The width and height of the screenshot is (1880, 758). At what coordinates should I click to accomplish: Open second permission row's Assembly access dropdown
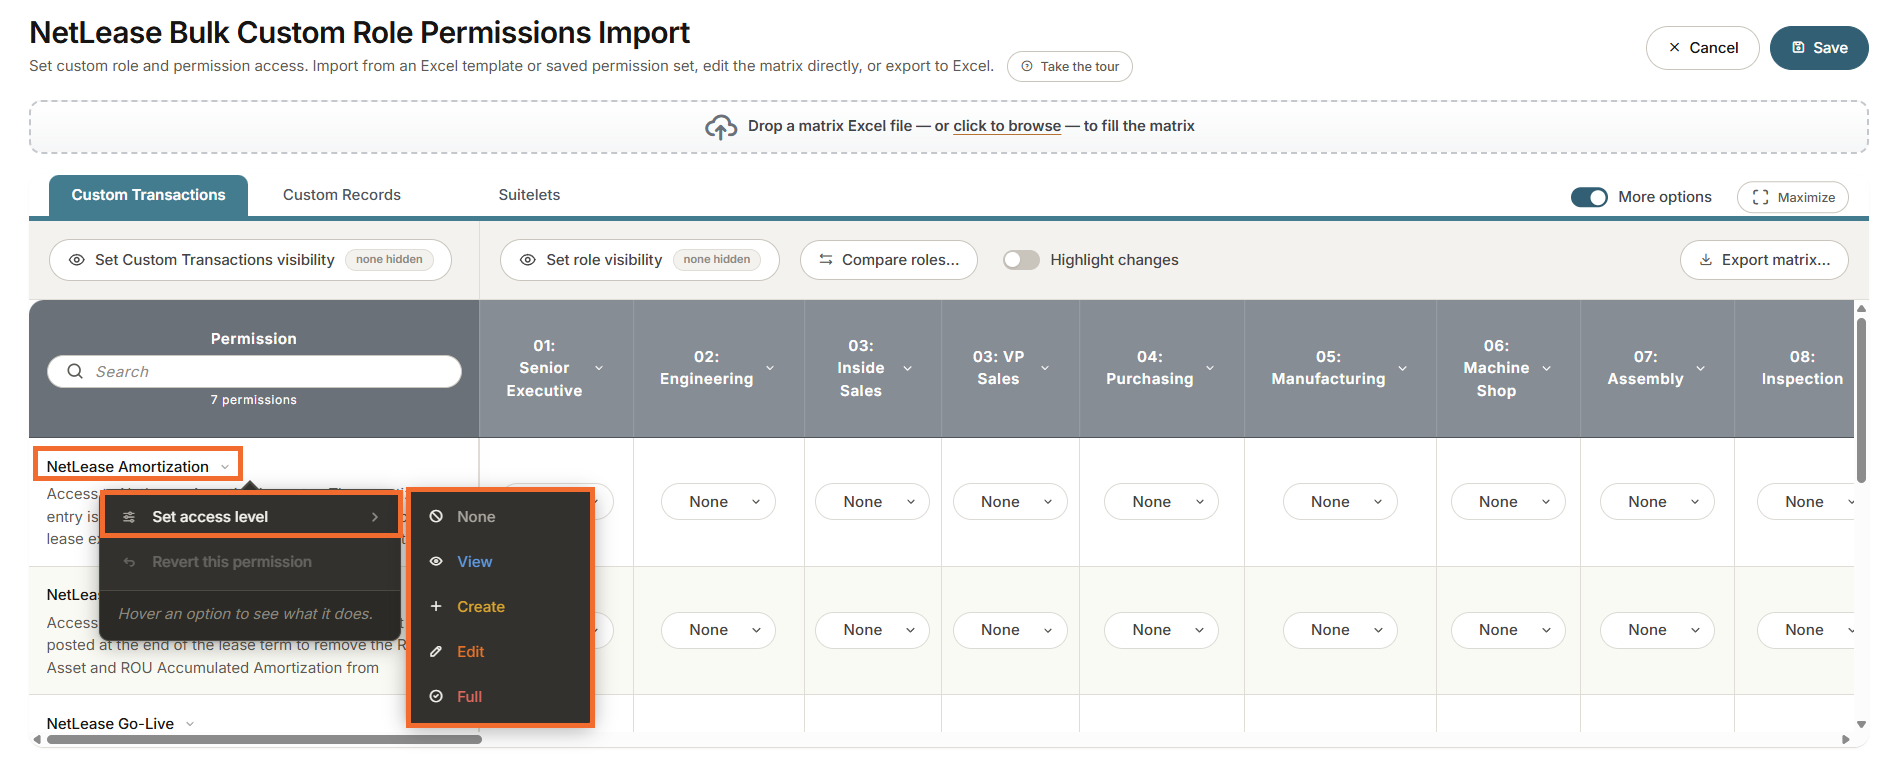pos(1657,630)
